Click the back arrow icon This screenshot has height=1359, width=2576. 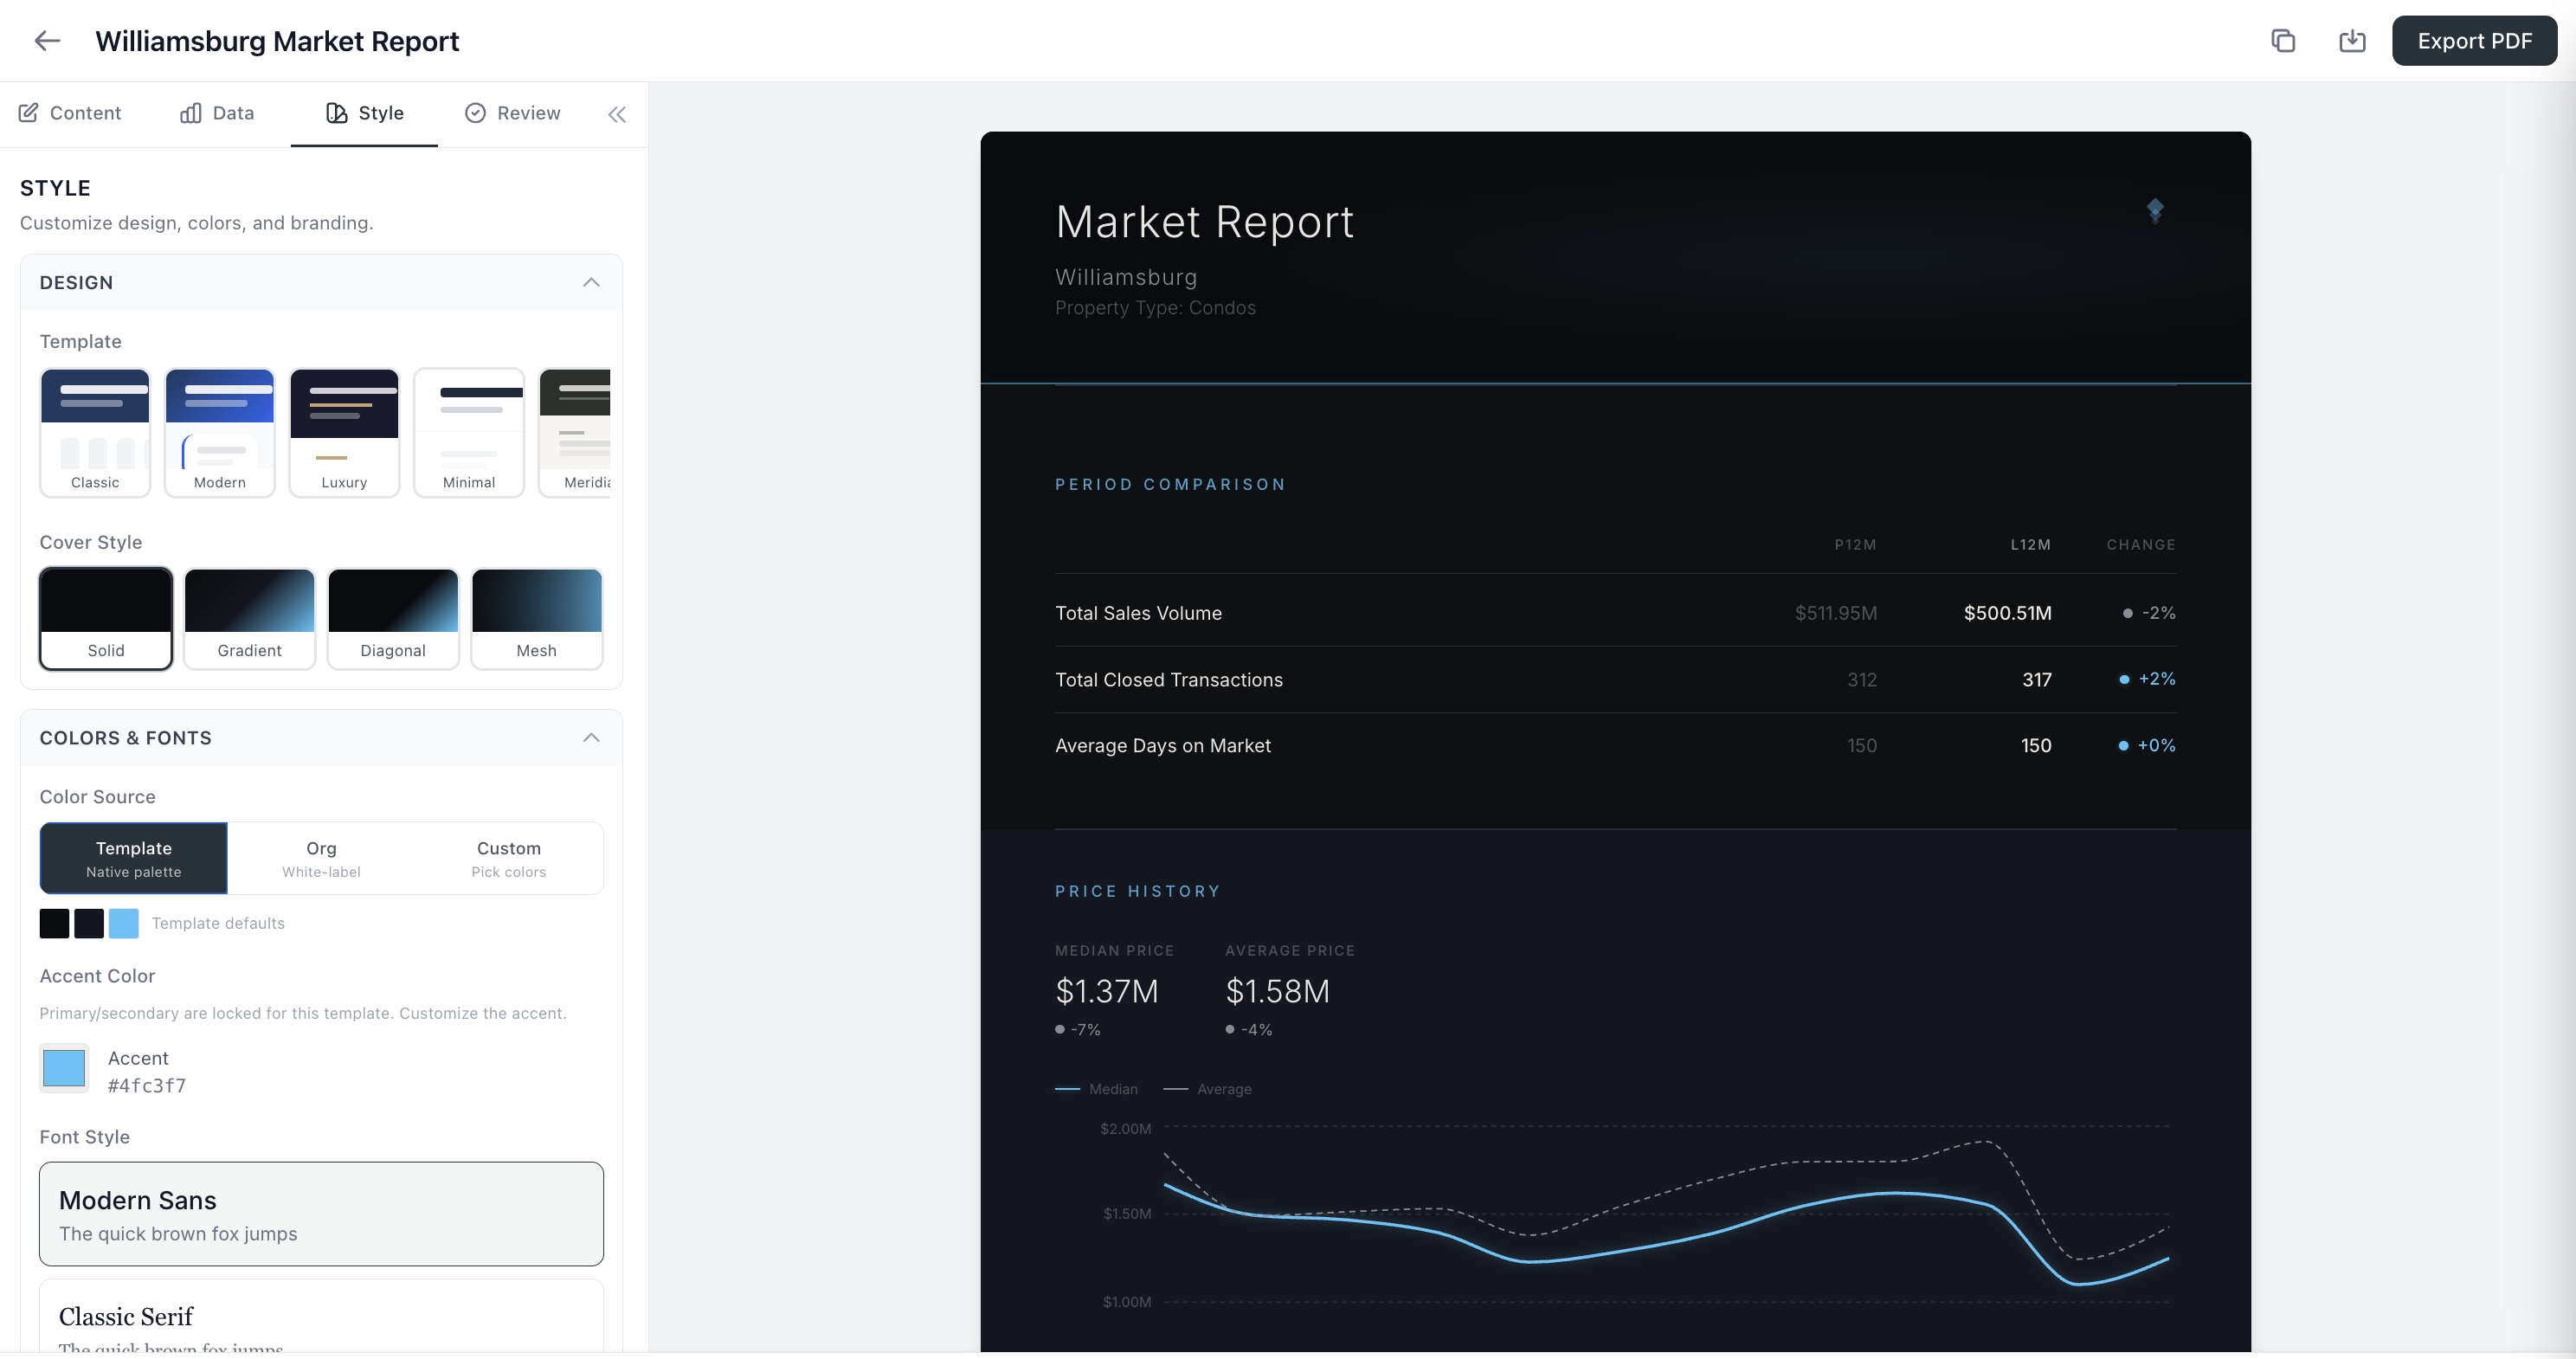(x=47, y=41)
